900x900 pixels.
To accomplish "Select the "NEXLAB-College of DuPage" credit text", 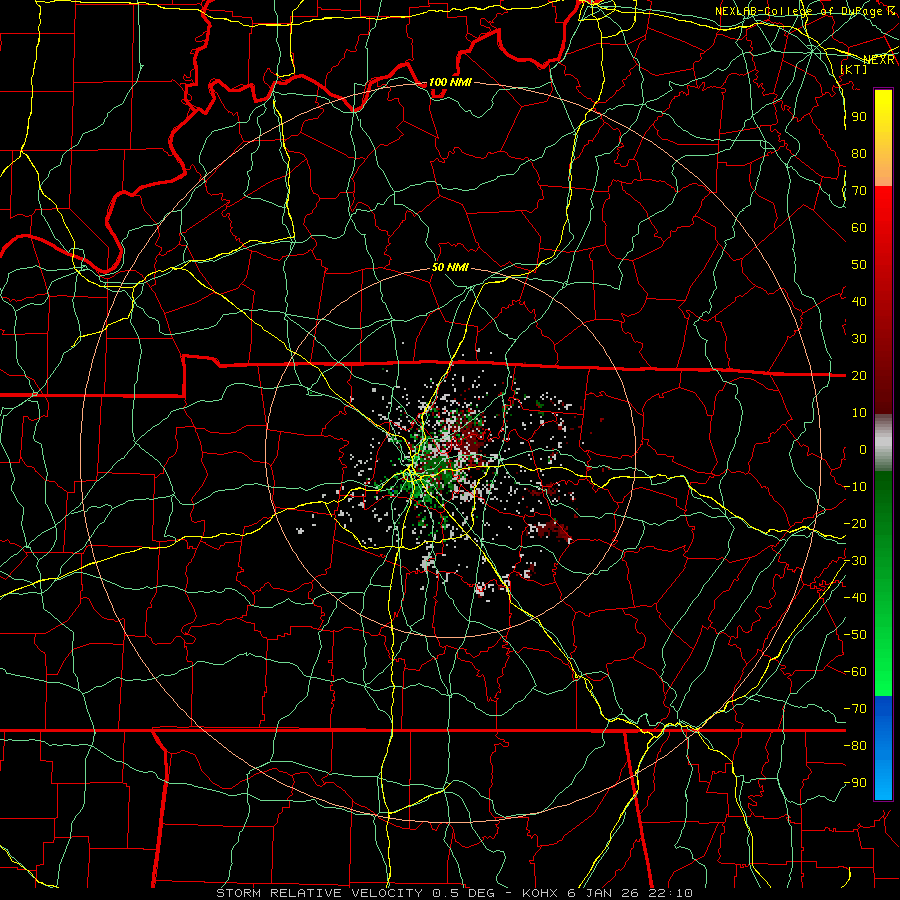I will 800,11.
